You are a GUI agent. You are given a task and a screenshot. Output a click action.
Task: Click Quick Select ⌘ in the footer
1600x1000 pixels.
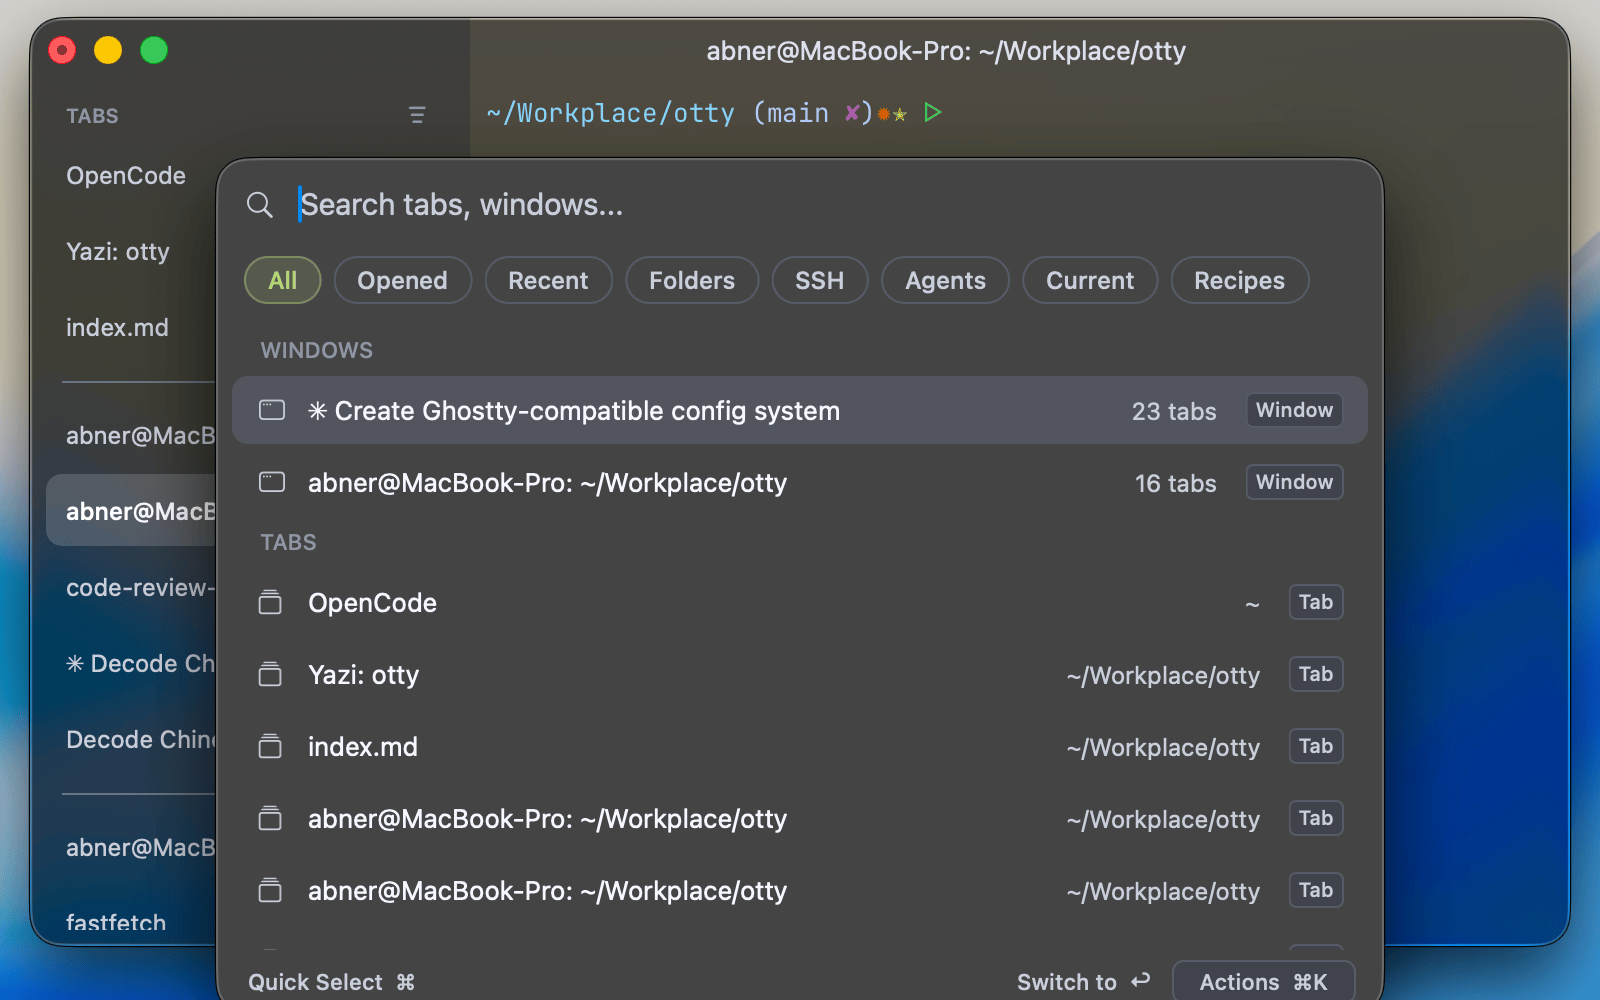coord(332,982)
